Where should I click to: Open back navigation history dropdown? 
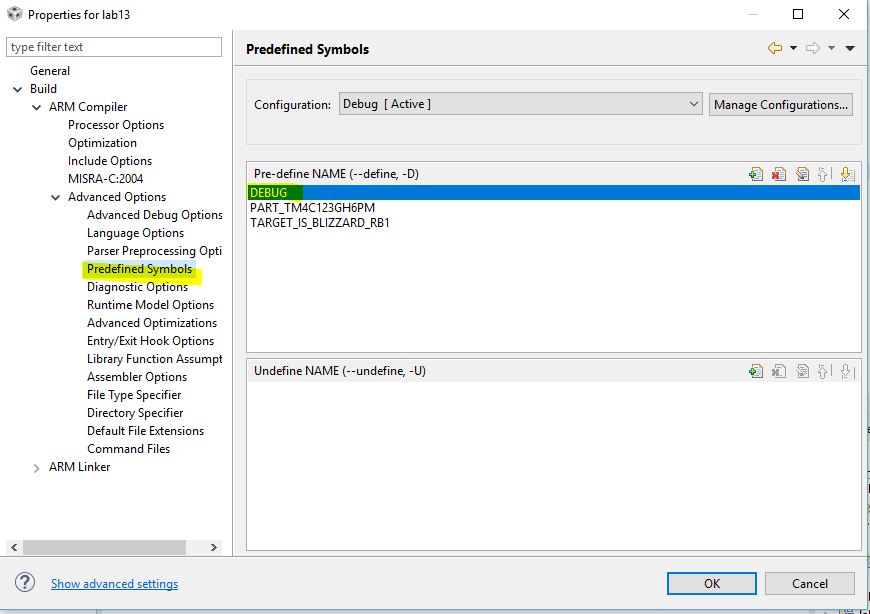(793, 48)
